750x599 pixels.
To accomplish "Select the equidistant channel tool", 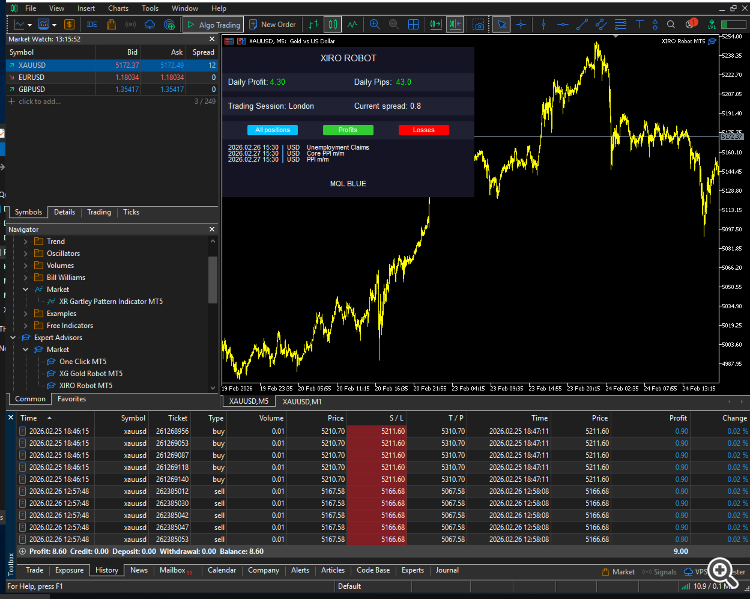I will (x=601, y=24).
